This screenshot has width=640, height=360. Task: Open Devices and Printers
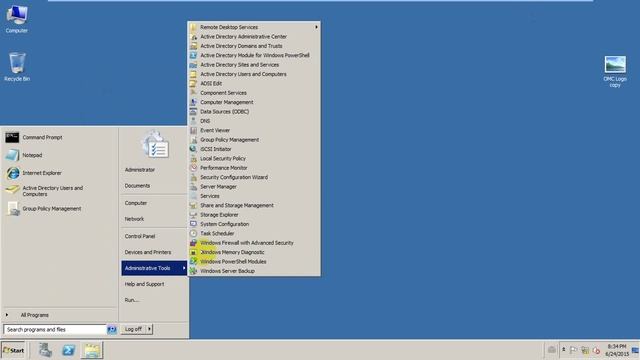154,252
